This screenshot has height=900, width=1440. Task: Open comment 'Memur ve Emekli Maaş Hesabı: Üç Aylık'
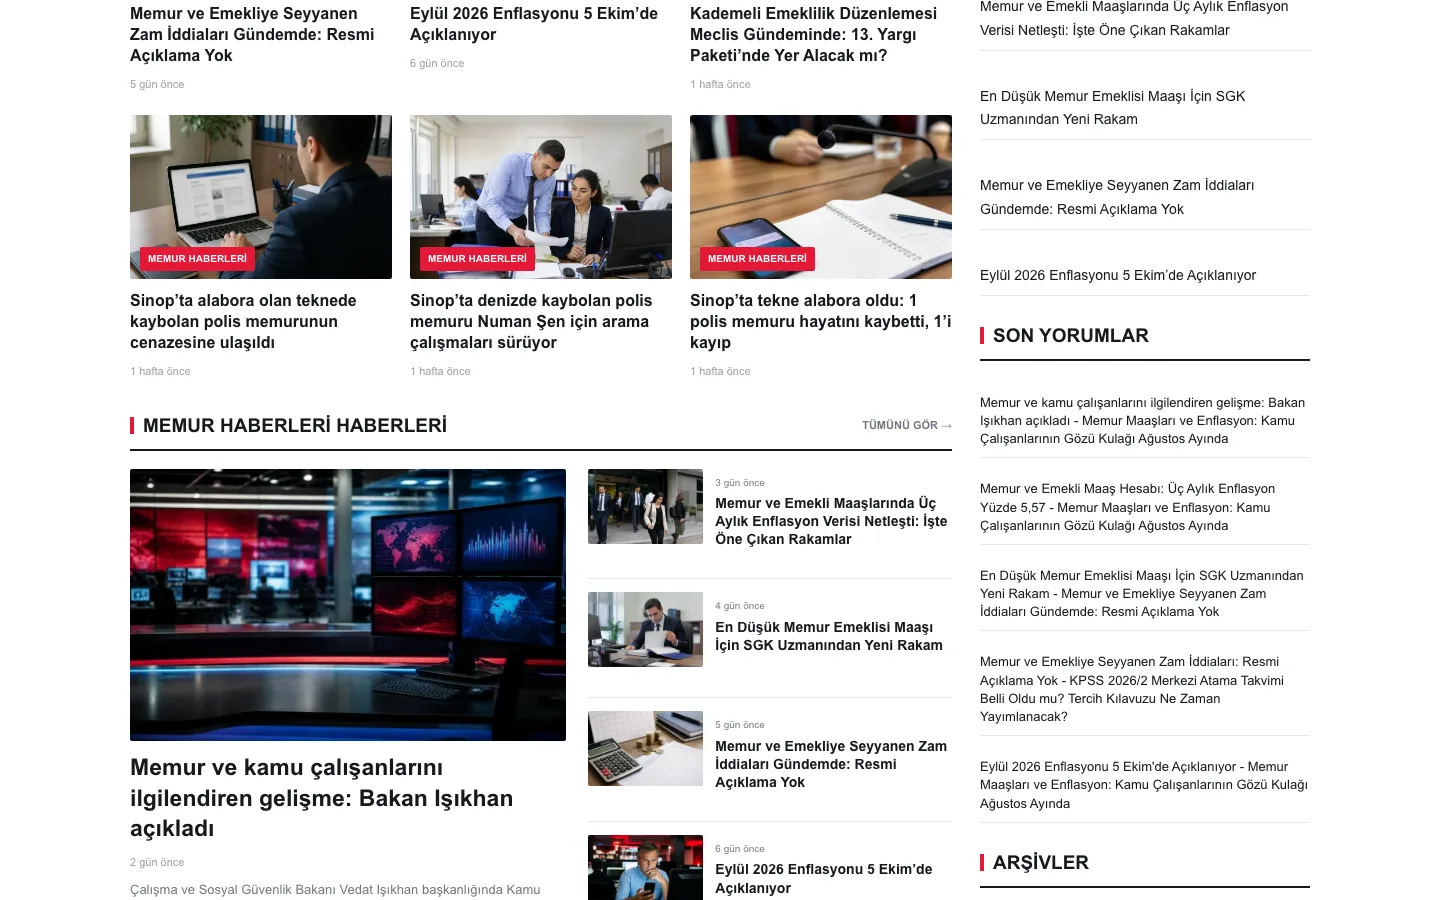(x=1127, y=507)
